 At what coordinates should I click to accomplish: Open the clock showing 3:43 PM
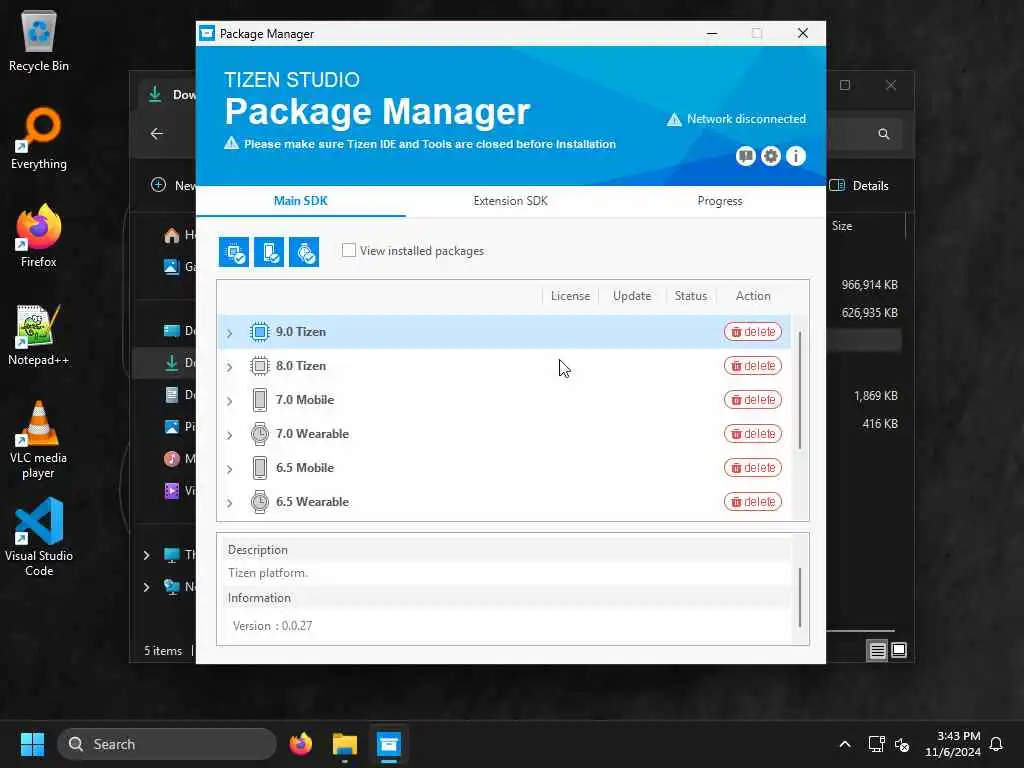point(953,744)
